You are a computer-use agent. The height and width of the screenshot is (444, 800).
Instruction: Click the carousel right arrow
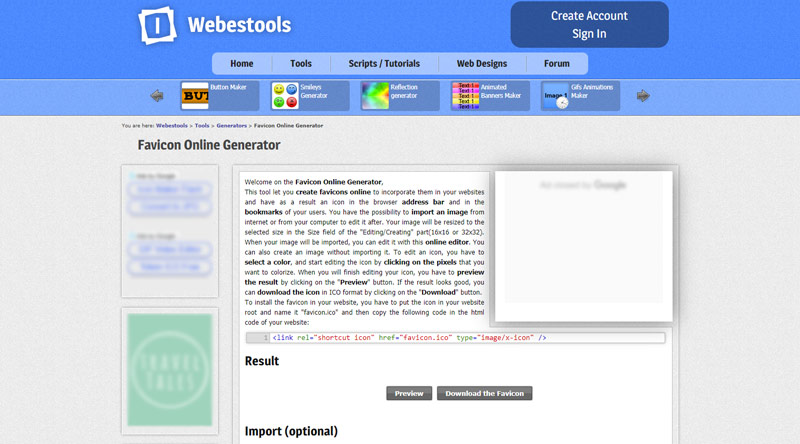click(643, 95)
